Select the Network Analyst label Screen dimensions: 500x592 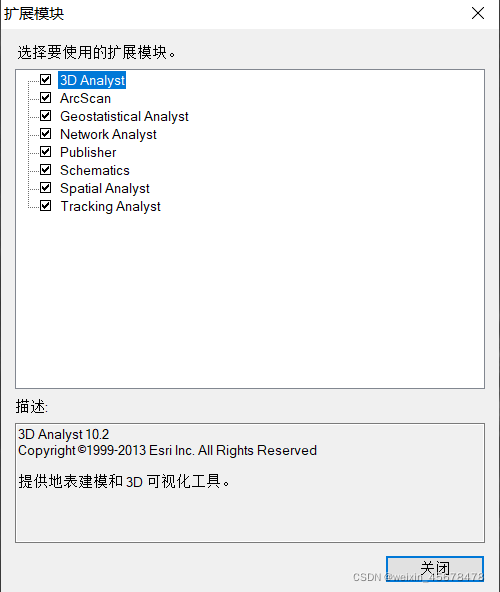click(108, 134)
